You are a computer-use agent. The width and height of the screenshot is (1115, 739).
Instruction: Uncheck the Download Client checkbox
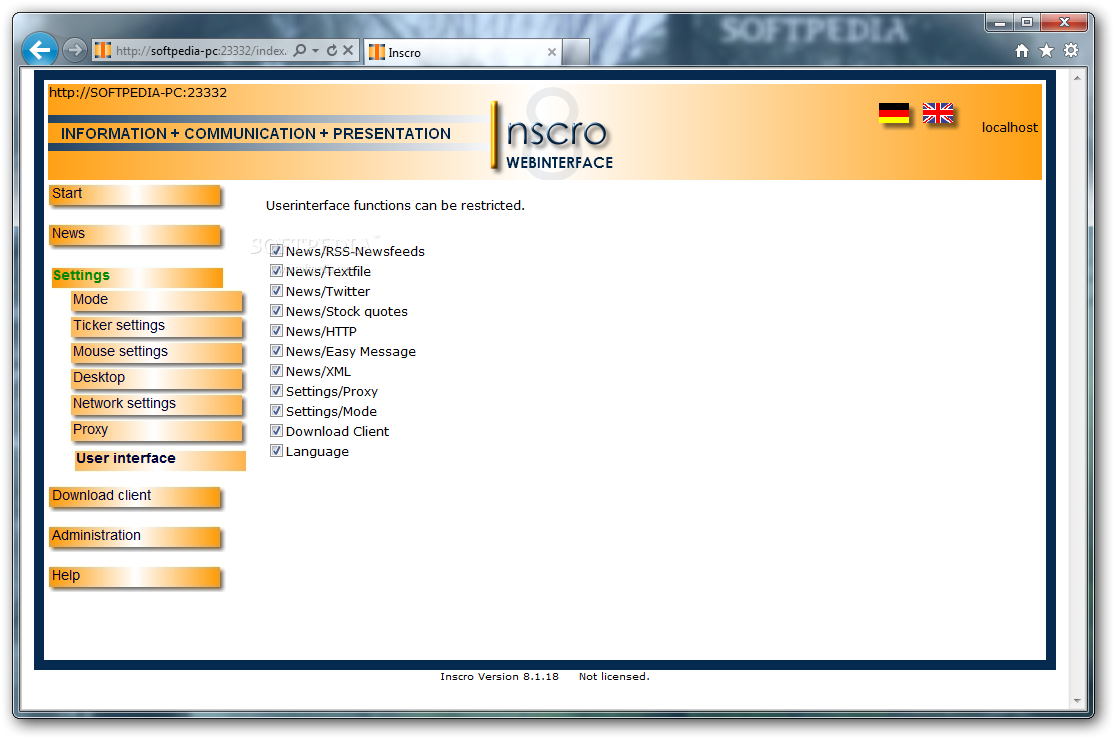tap(277, 430)
